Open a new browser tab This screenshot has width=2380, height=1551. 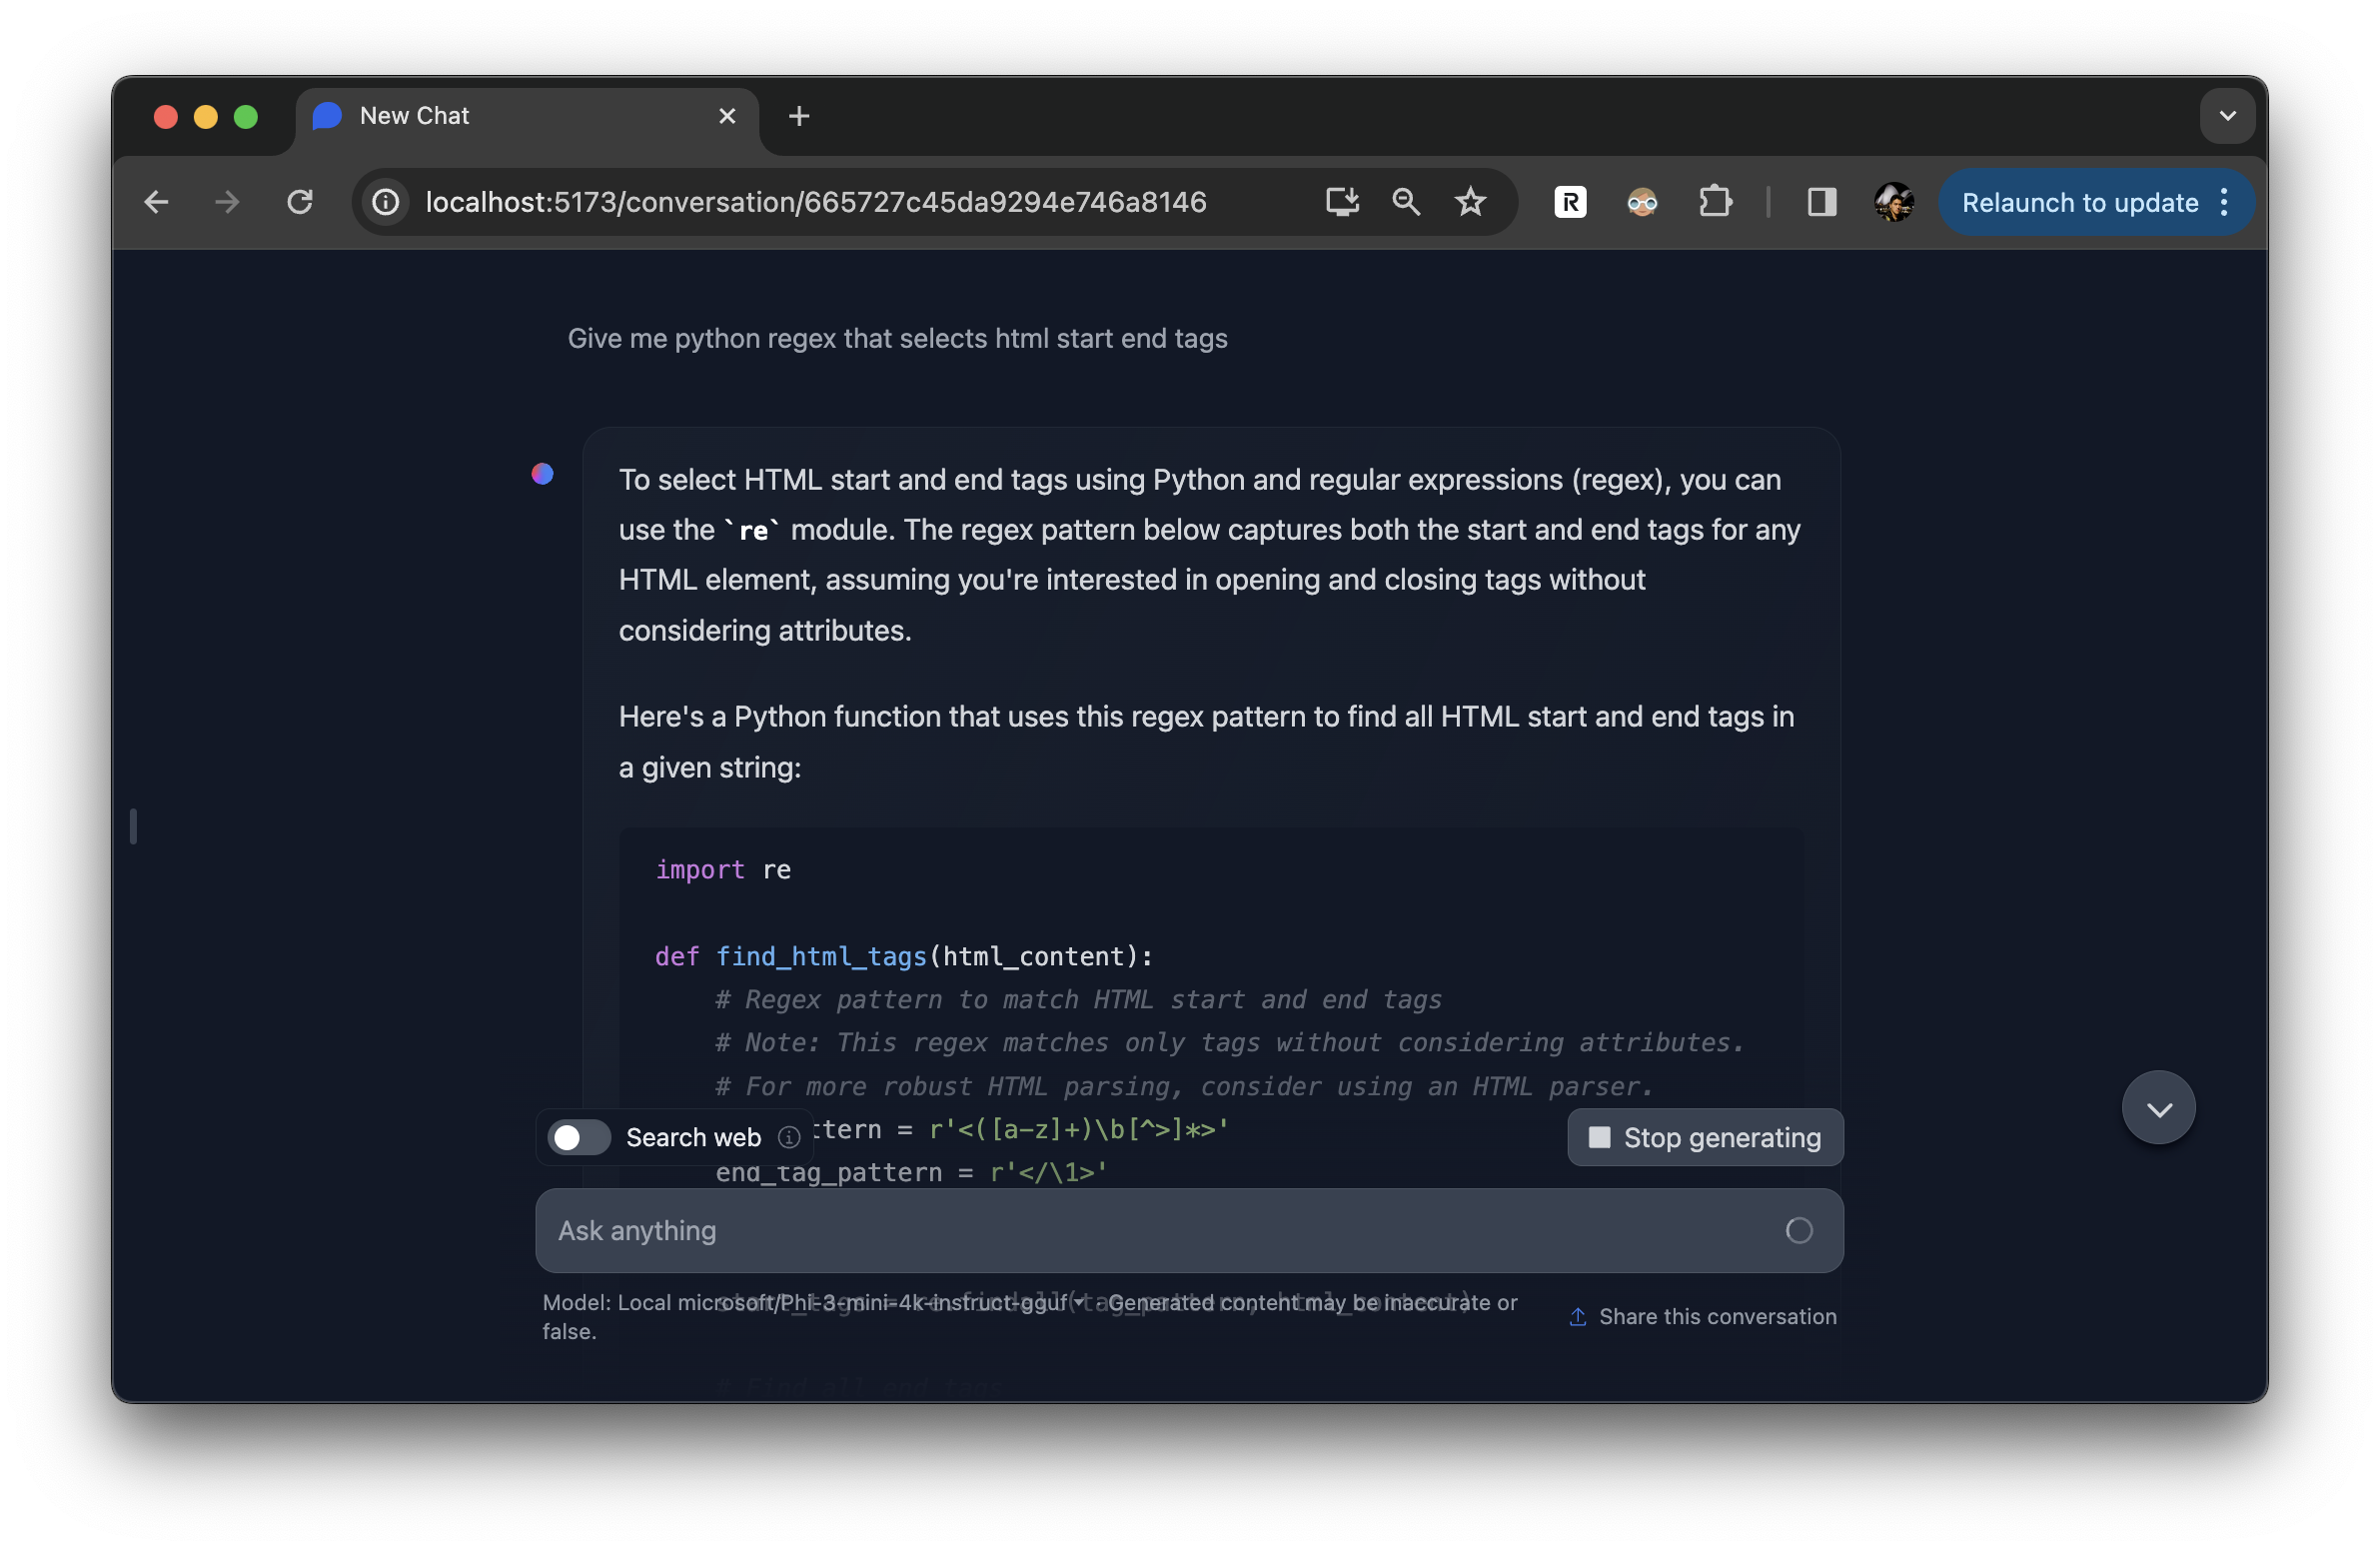pyautogui.click(x=798, y=116)
